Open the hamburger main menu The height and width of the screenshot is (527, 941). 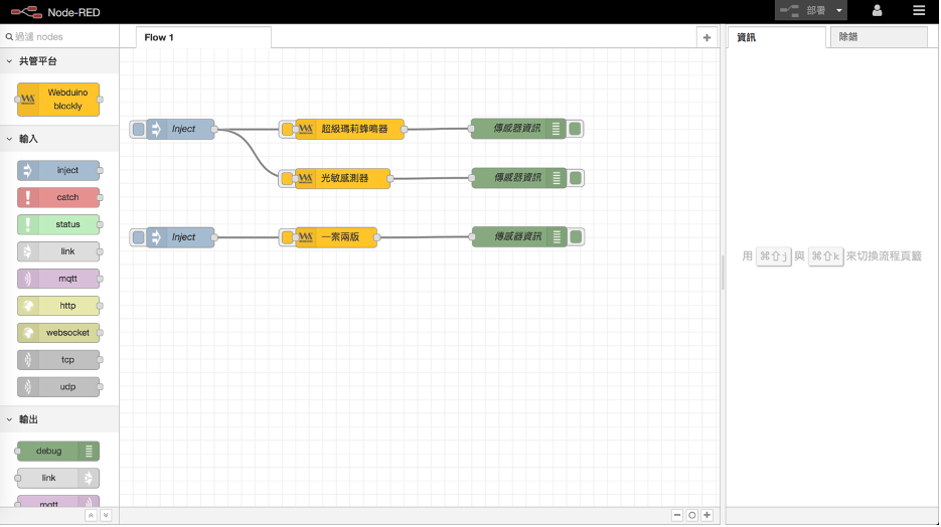[919, 11]
